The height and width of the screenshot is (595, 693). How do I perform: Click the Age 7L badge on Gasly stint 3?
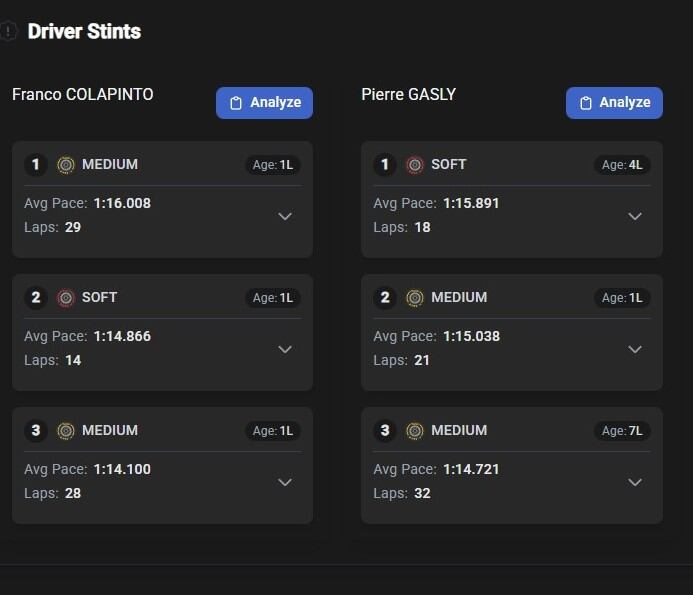(622, 431)
